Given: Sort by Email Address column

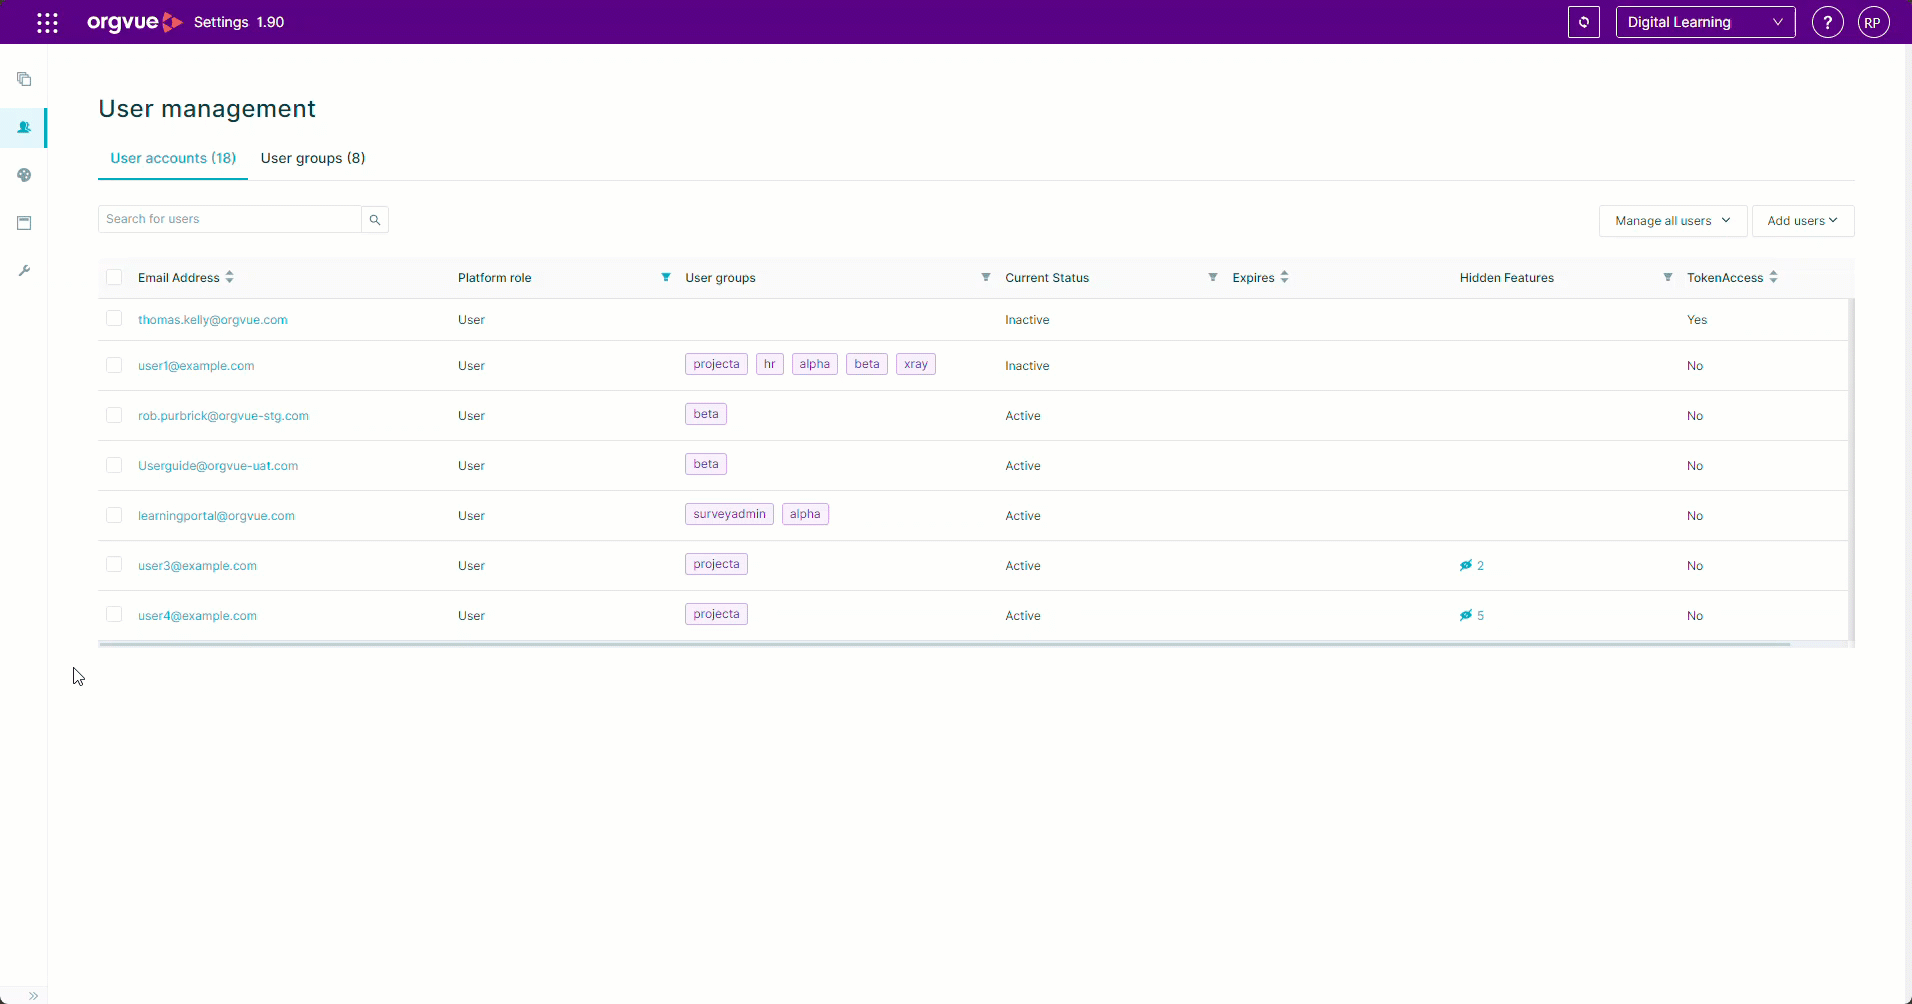Looking at the screenshot, I should tap(230, 277).
